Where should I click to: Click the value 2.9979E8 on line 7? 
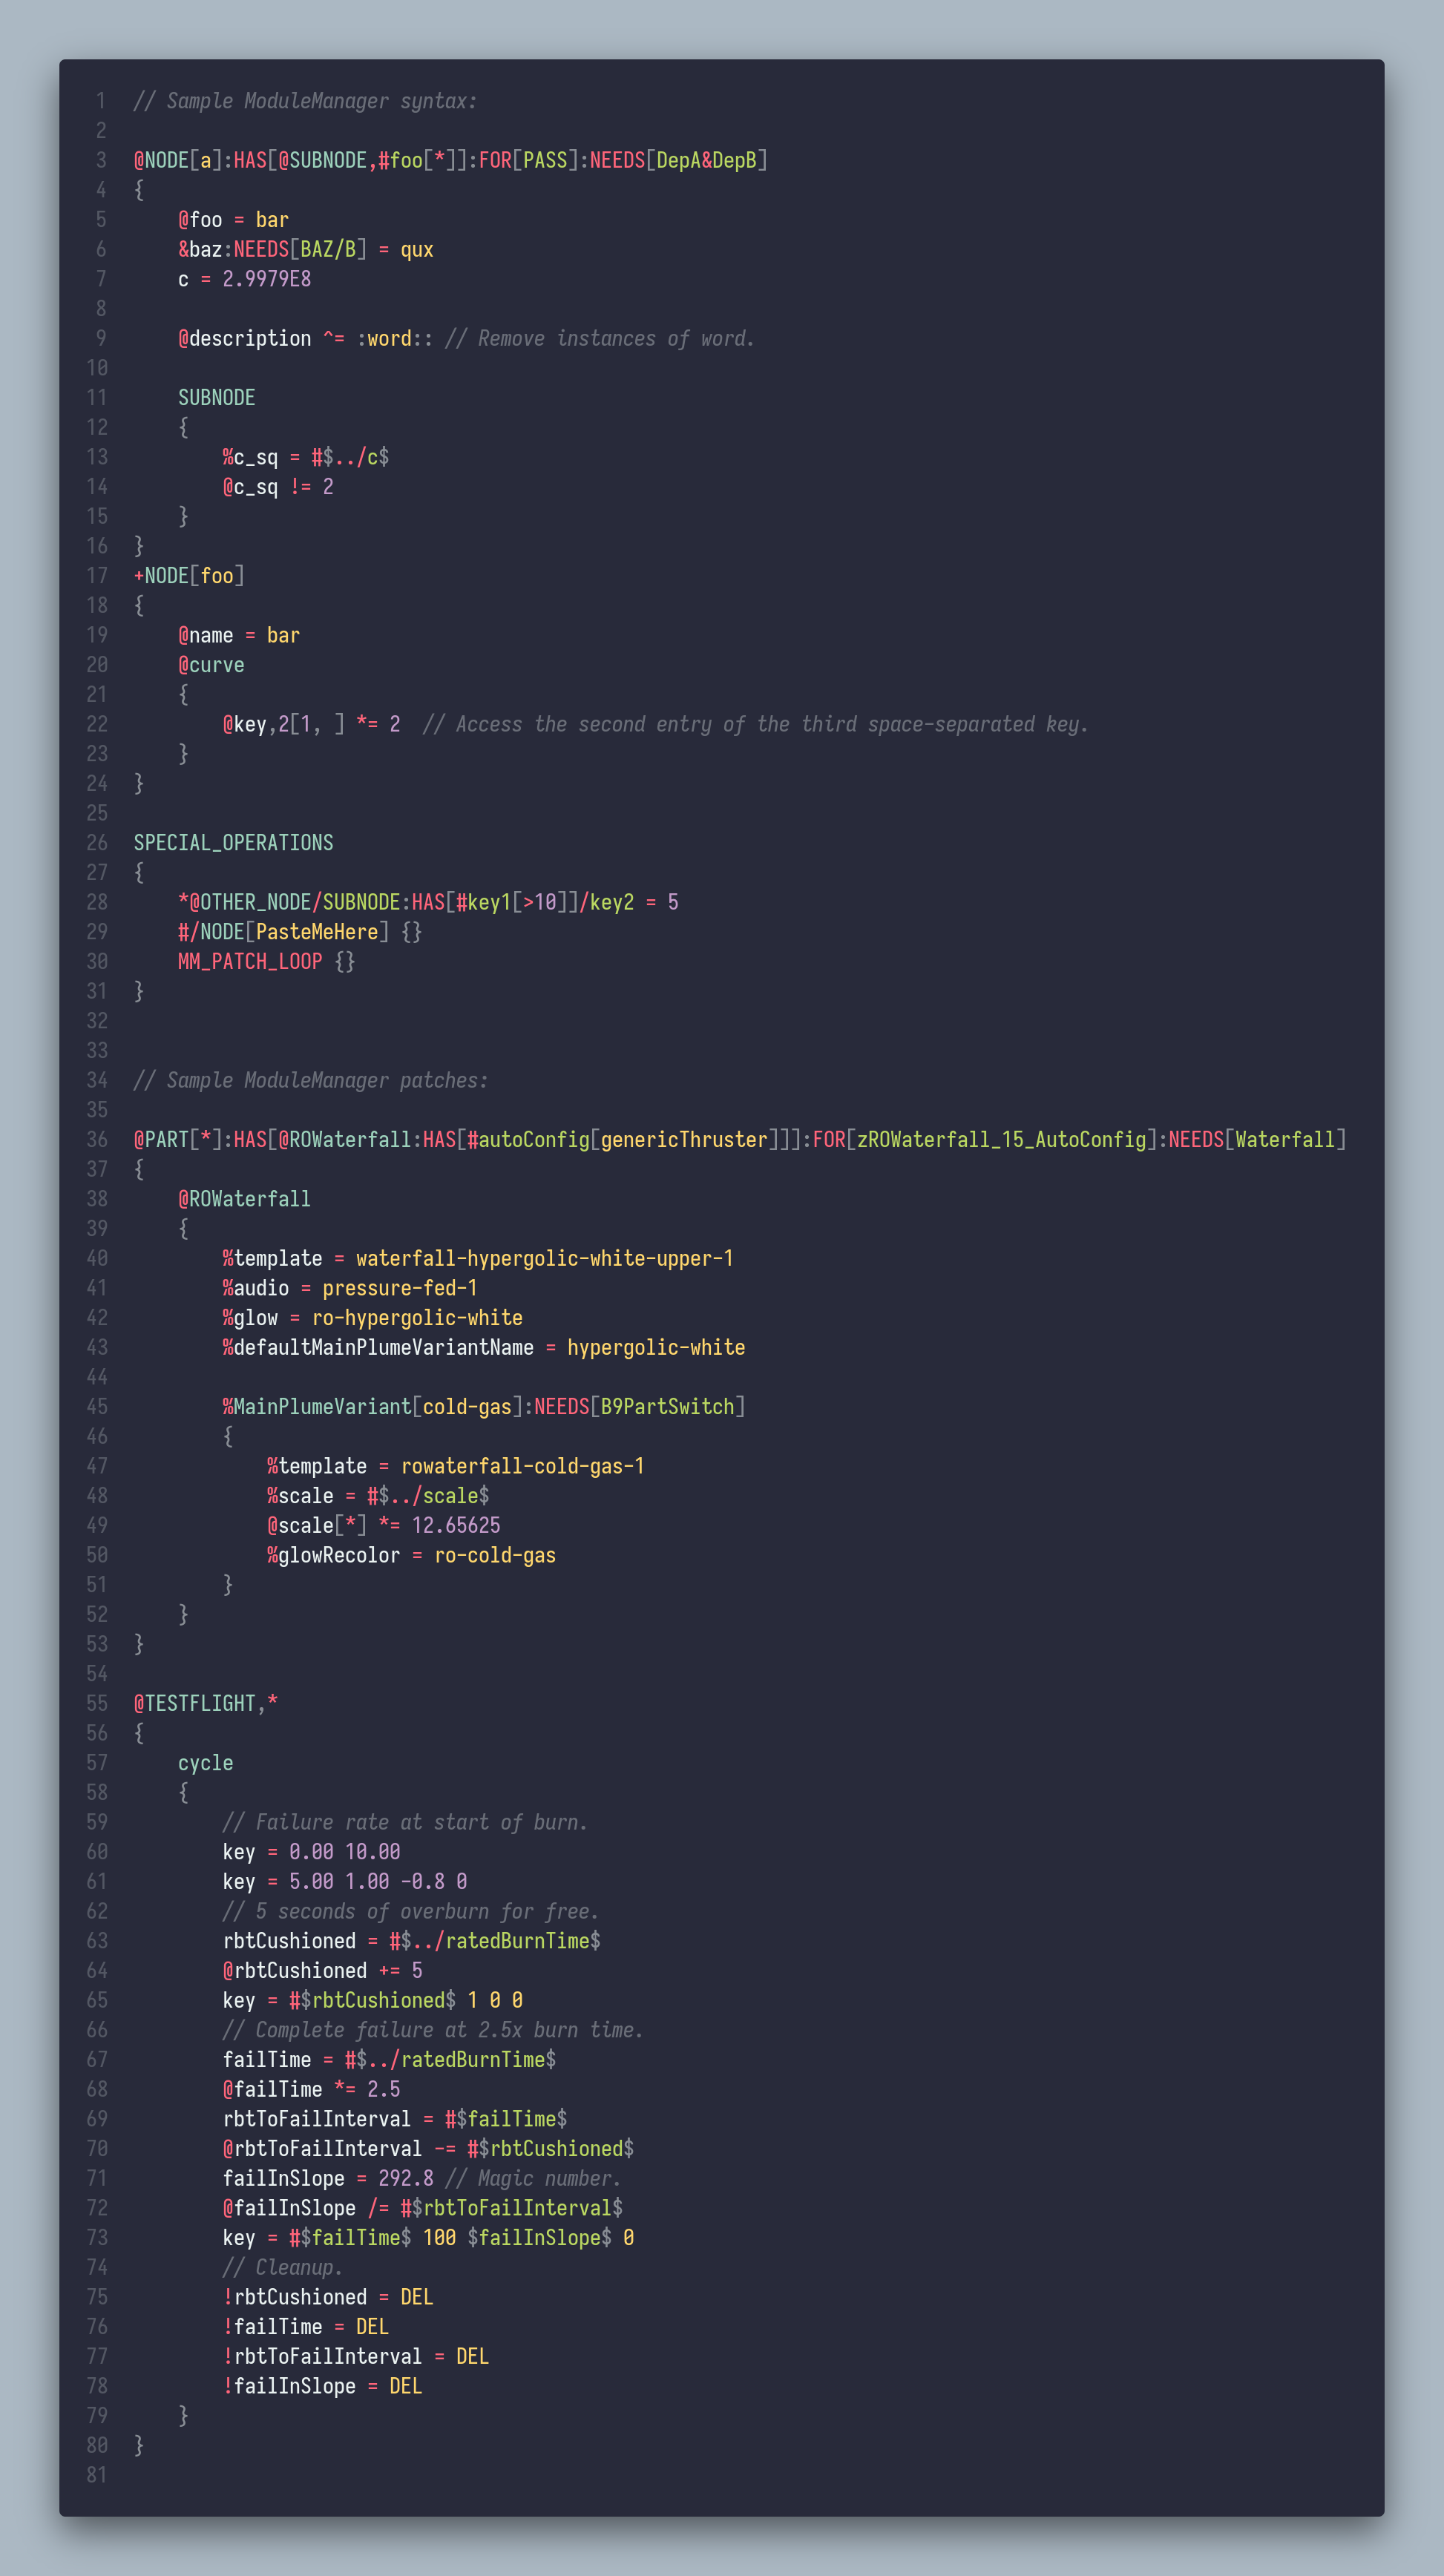266,279
